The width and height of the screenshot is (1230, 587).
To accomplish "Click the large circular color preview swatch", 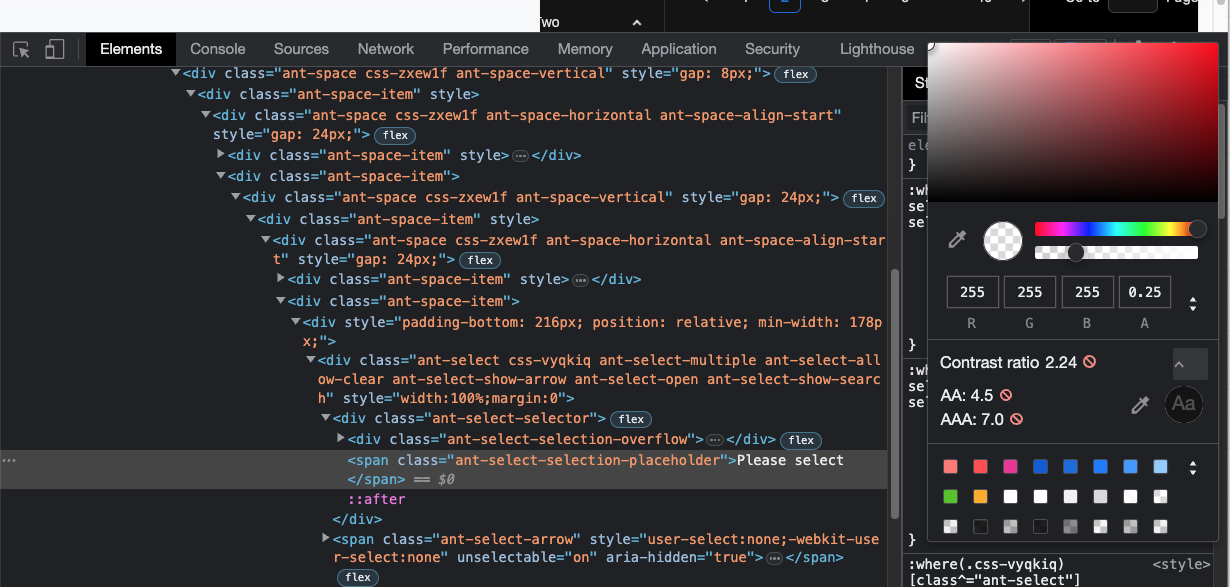I will [x=1002, y=240].
